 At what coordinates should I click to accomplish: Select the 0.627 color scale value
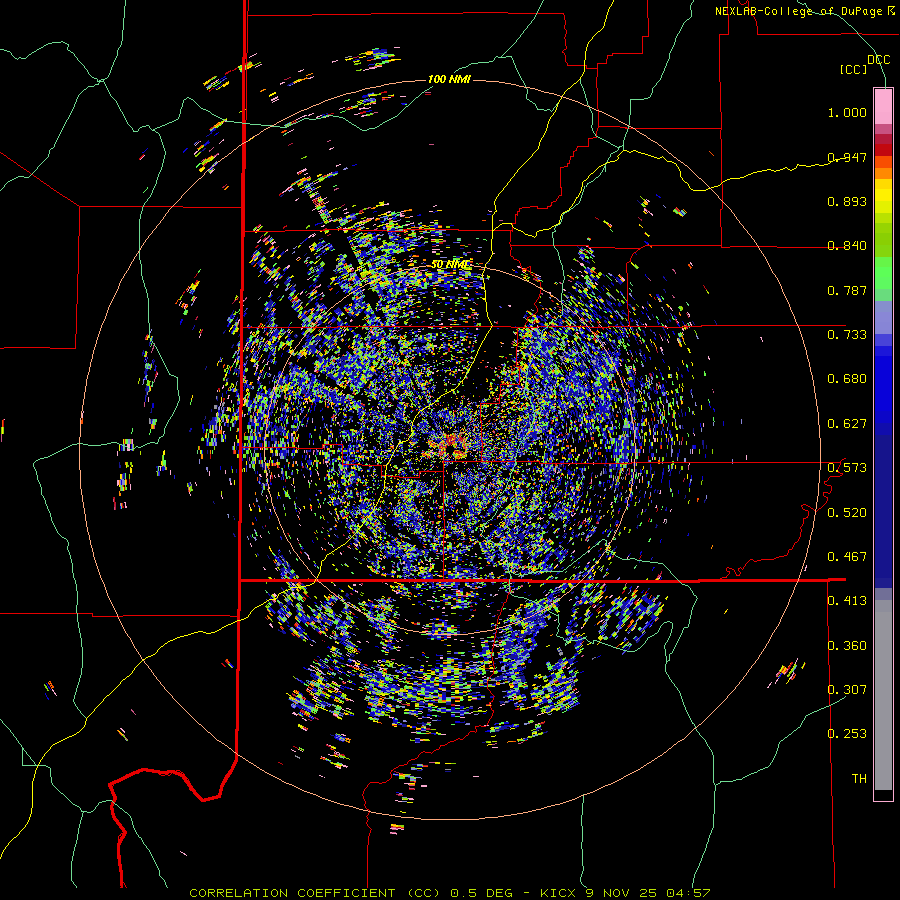click(847, 423)
